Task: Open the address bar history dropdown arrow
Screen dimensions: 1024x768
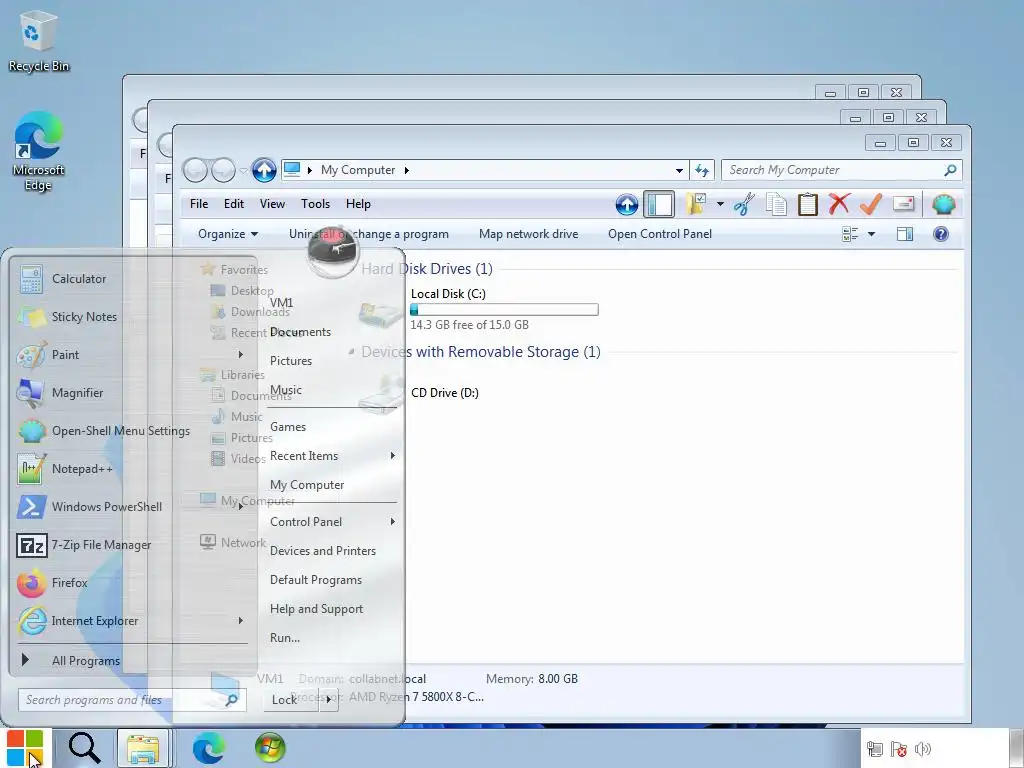Action: [x=679, y=170]
